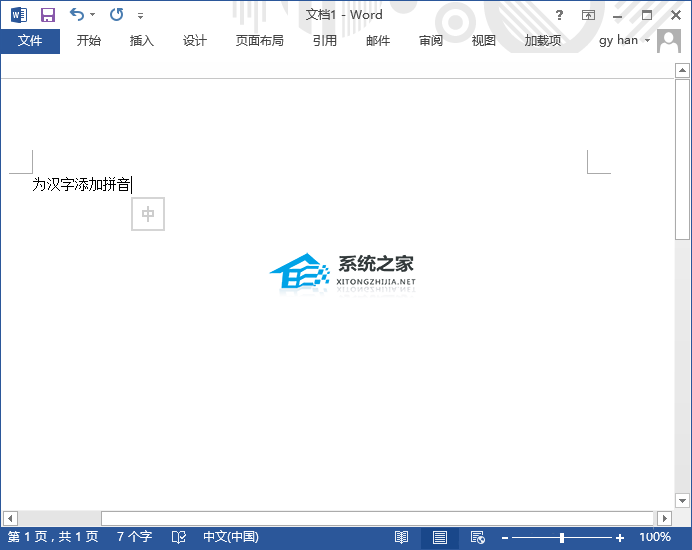The width and height of the screenshot is (692, 550).
Task: Open the 视图 tab
Action: pyautogui.click(x=484, y=41)
